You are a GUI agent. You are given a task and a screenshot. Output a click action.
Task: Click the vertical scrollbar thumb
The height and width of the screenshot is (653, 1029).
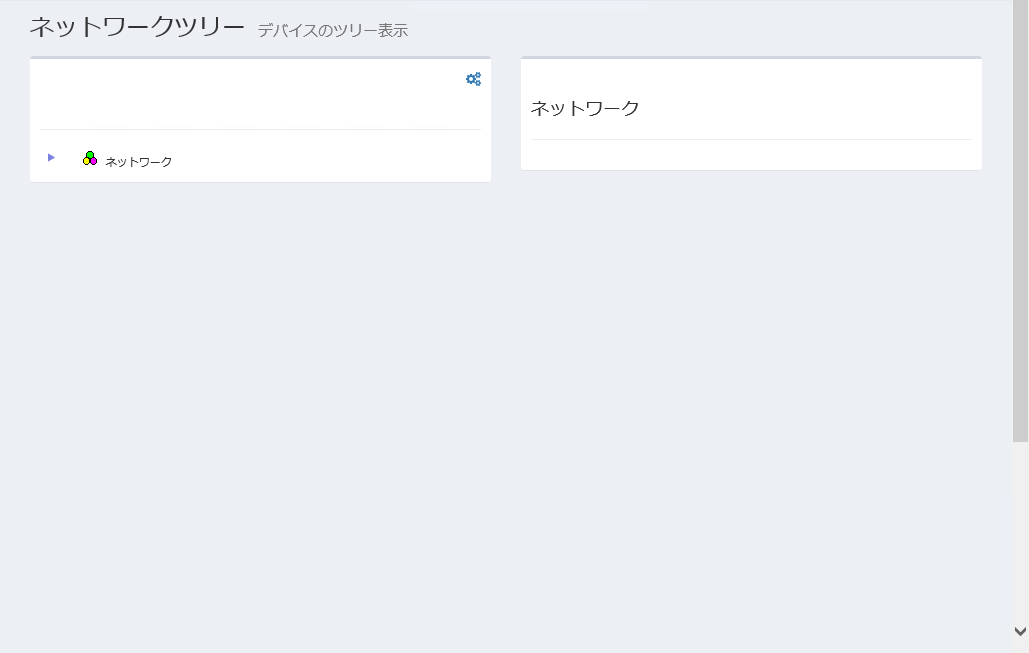pos(1020,220)
